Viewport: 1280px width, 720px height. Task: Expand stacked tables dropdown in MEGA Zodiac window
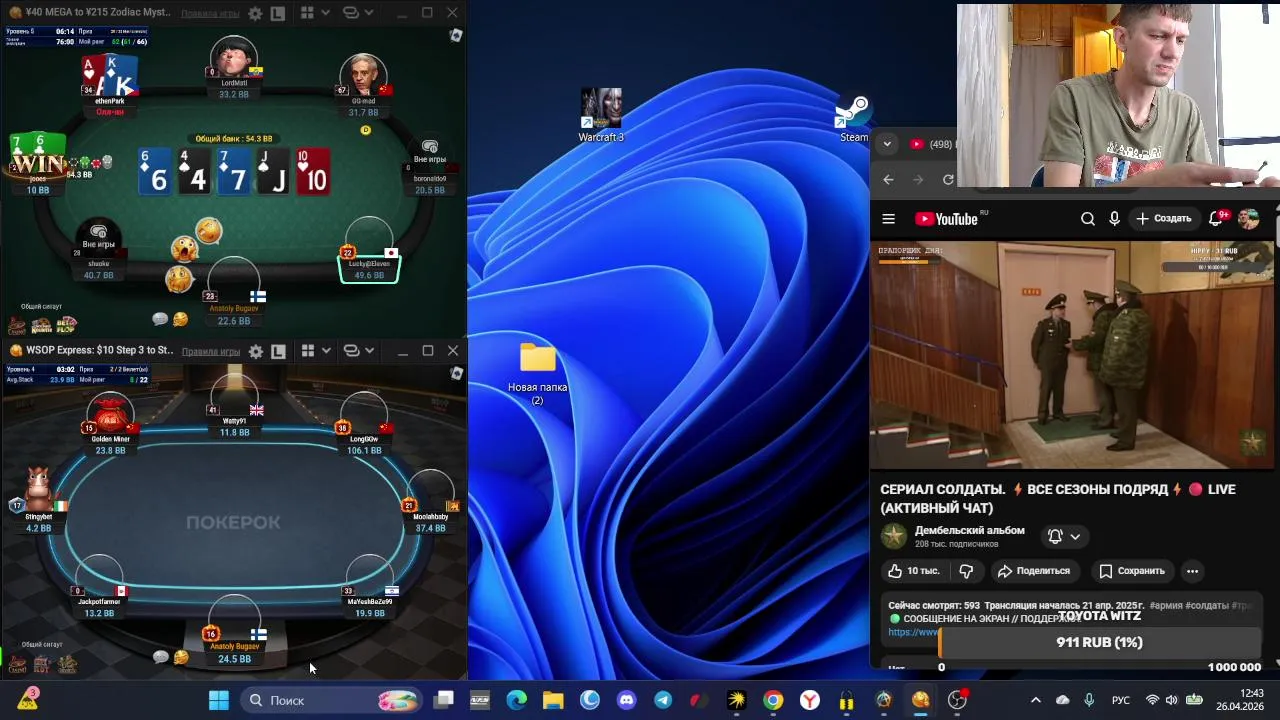point(369,14)
